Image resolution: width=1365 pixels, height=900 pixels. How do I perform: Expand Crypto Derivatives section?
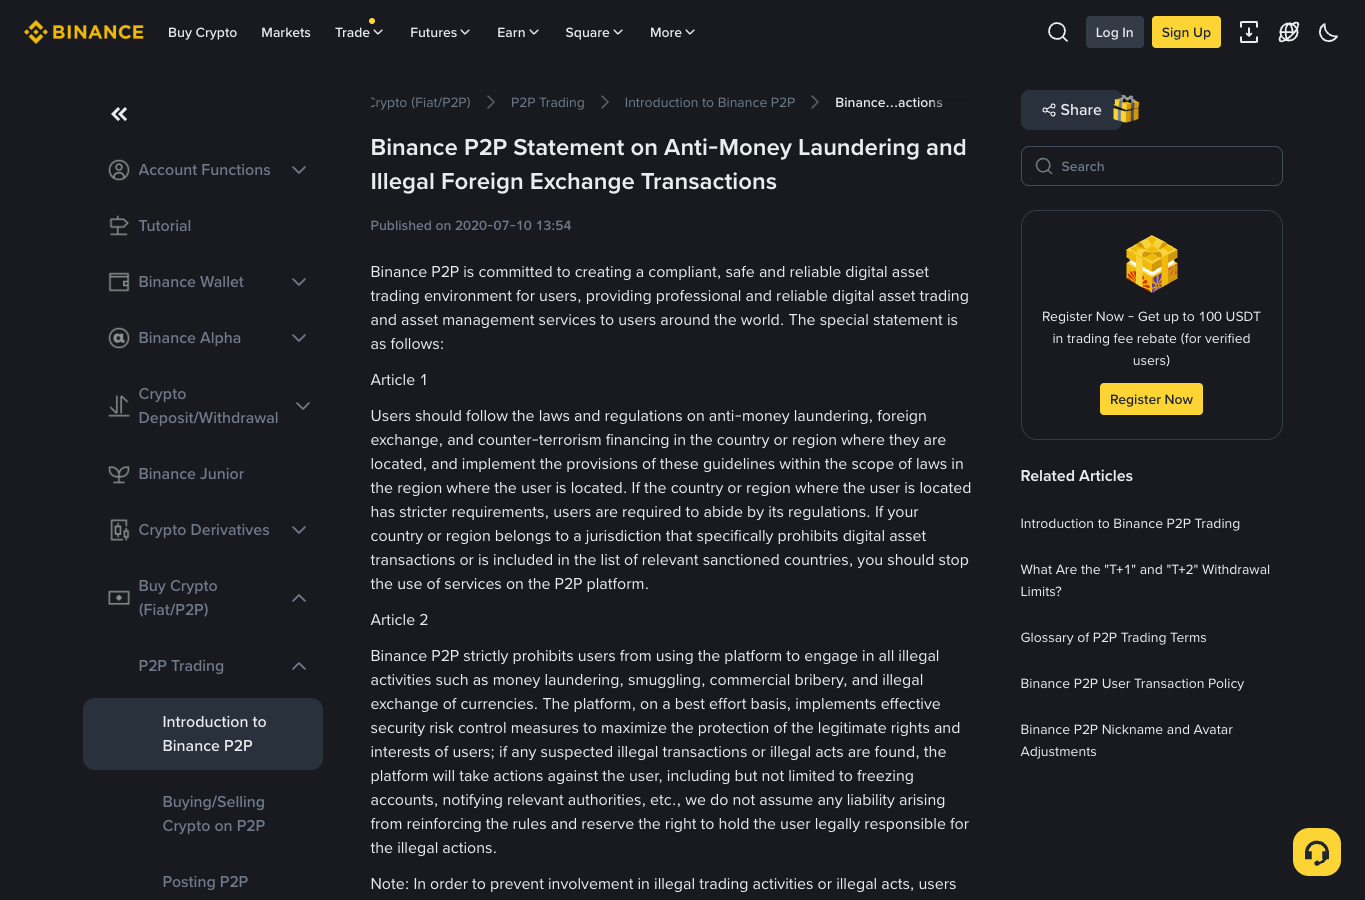[299, 530]
